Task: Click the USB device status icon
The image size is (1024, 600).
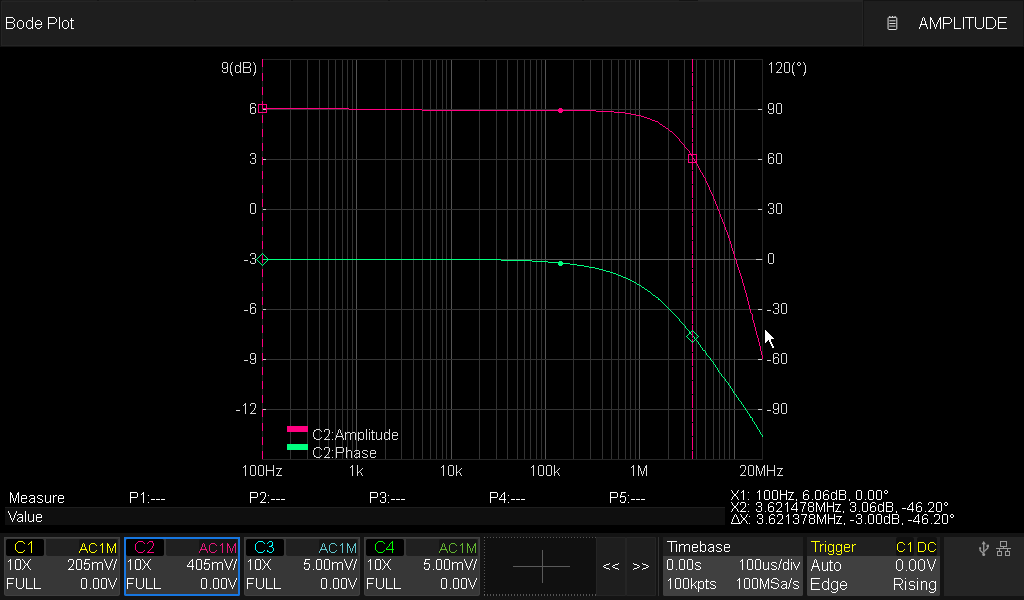Action: 984,548
